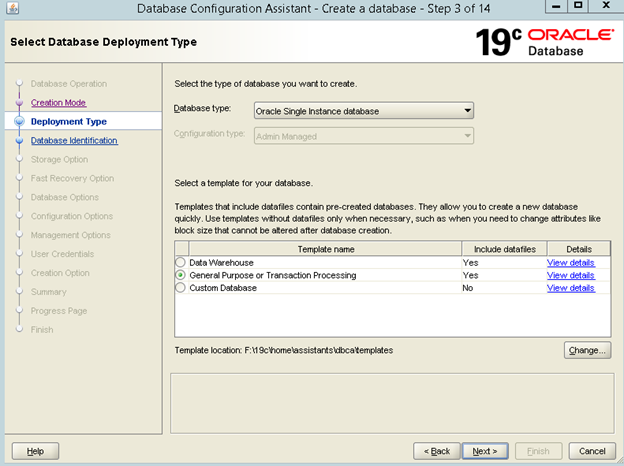Screen dimensions: 624x466
Task: Select the Data Warehouse template radio button
Action: (x=180, y=262)
